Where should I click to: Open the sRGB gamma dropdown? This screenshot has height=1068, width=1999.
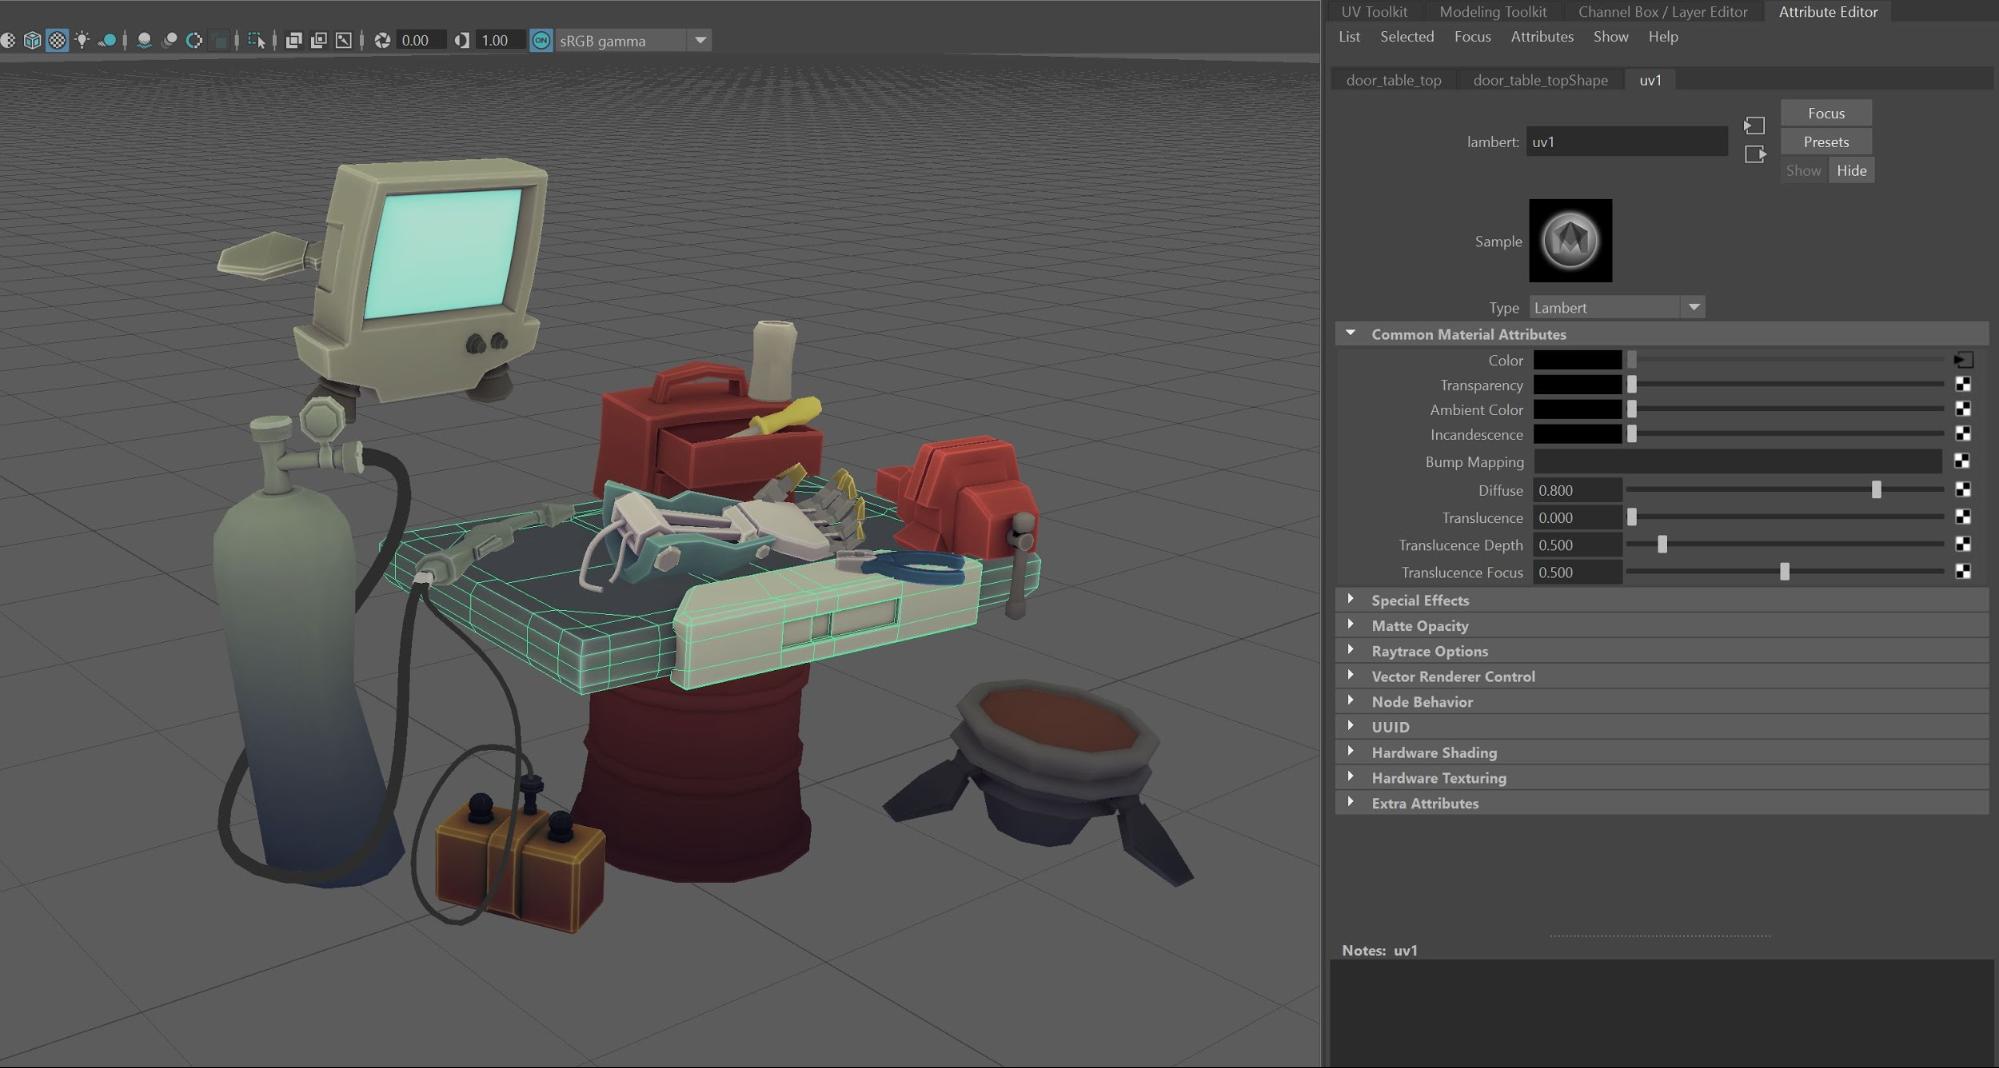point(700,40)
